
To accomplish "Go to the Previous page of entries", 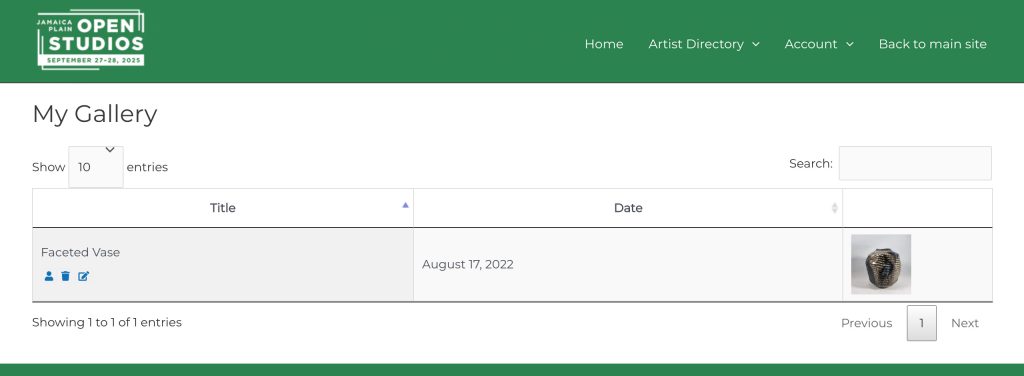I will click(x=866, y=323).
